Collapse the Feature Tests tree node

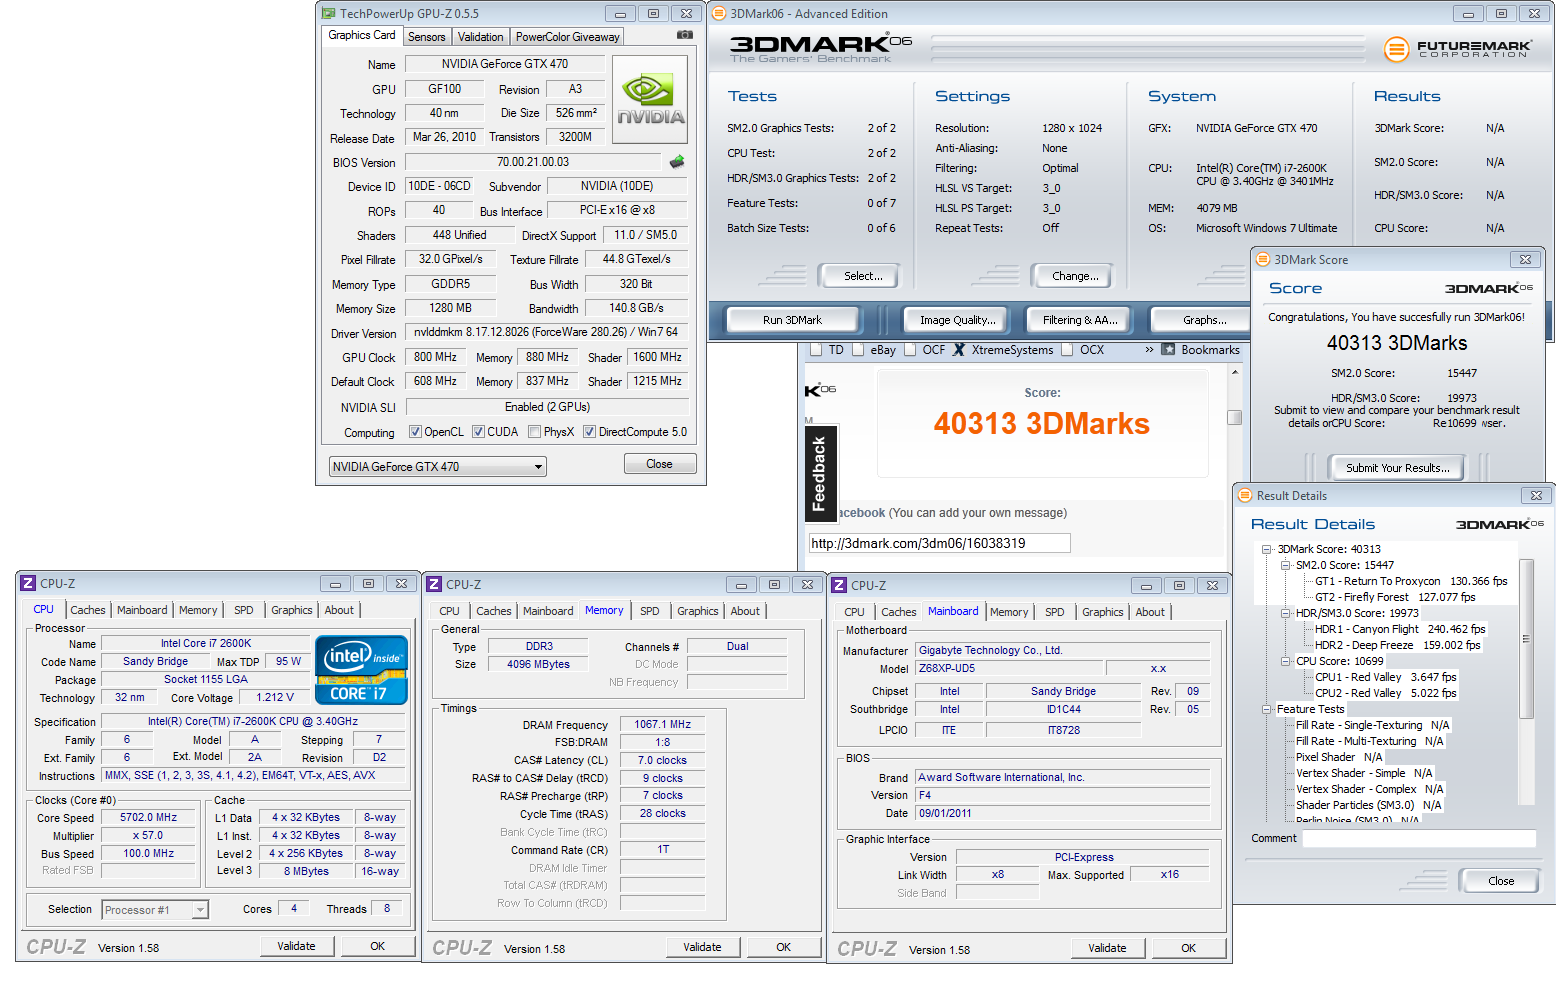(x=1267, y=709)
